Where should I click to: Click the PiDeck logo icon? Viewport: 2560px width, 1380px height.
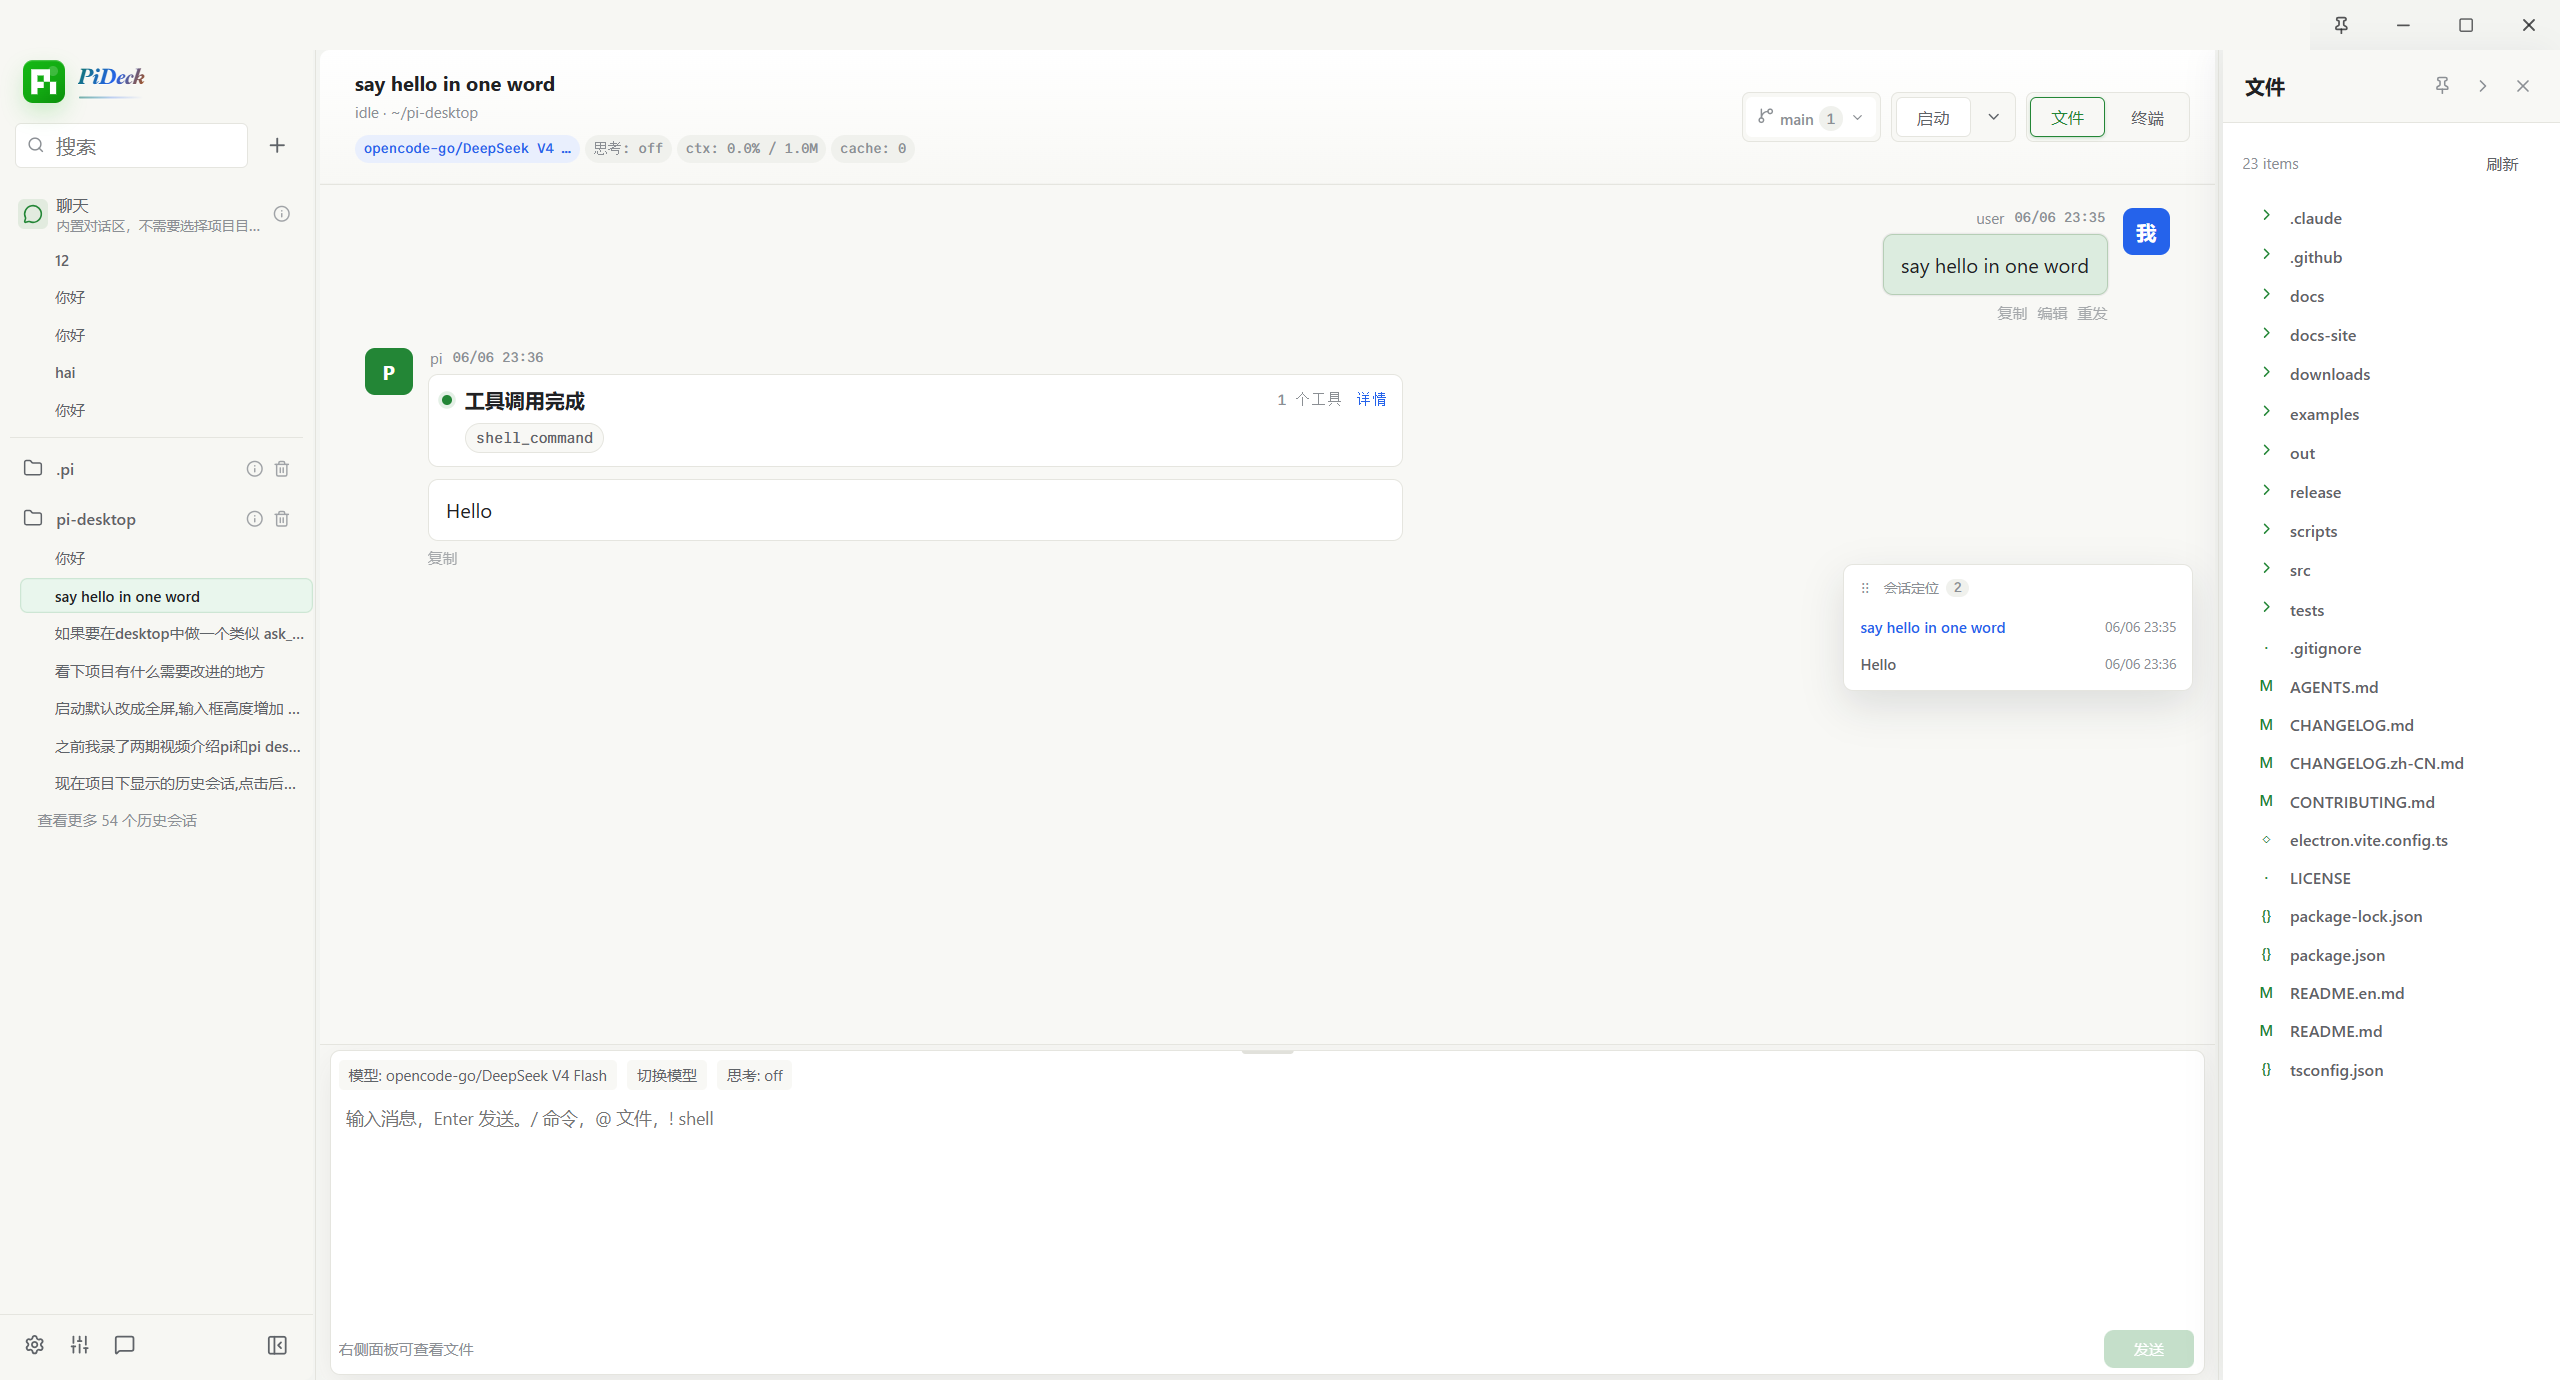pyautogui.click(x=44, y=81)
